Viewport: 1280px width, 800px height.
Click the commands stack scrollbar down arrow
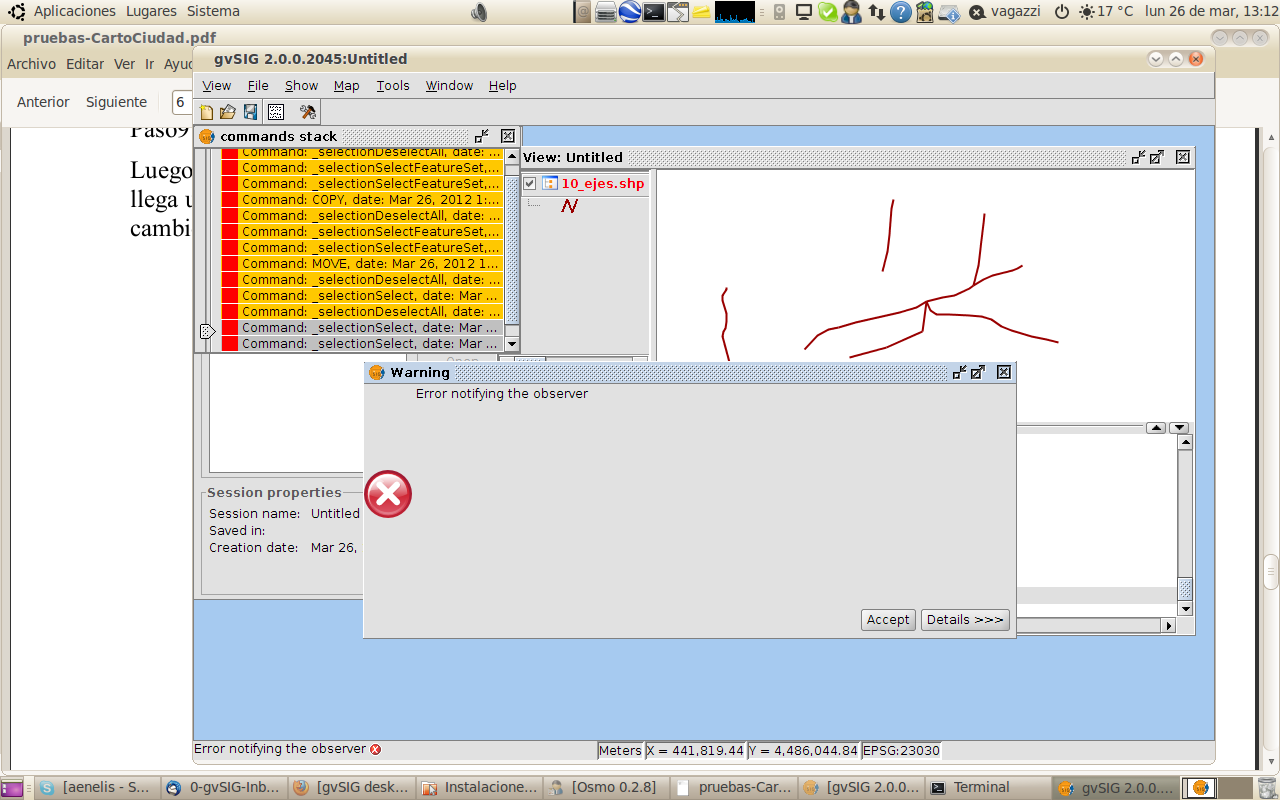click(x=512, y=343)
